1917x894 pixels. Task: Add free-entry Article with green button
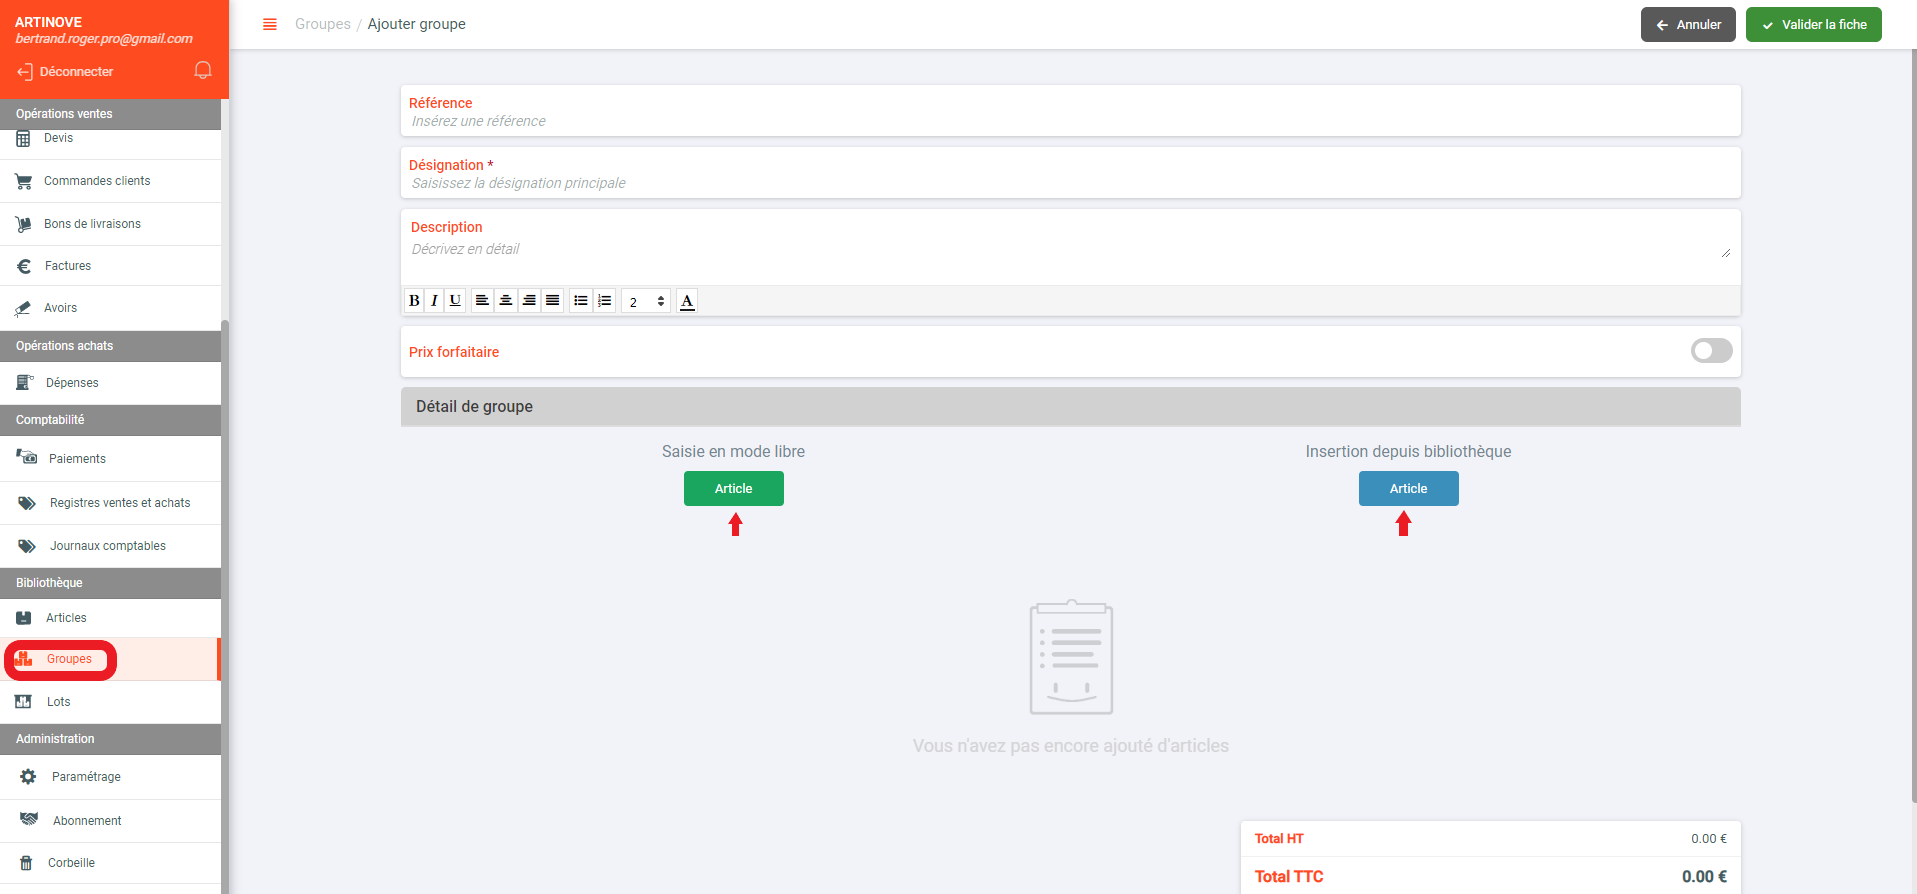tap(733, 489)
